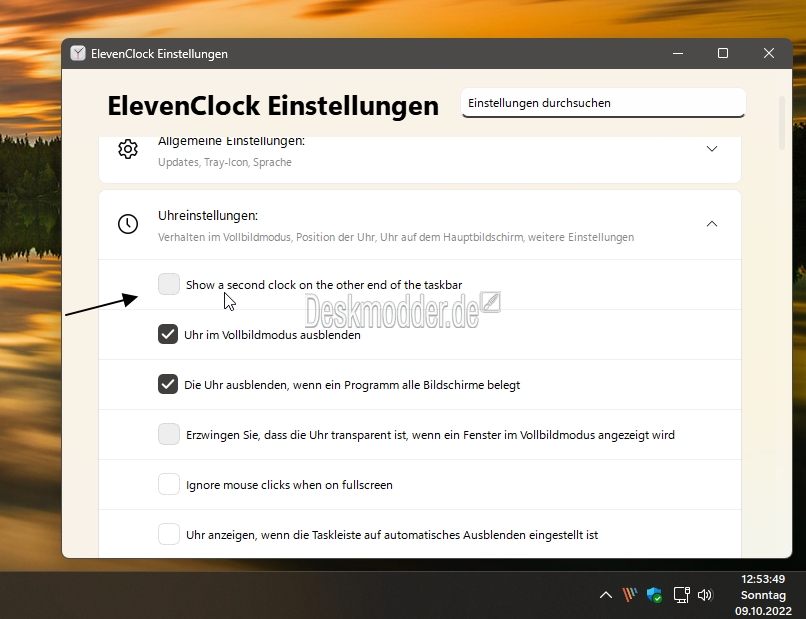This screenshot has width=806, height=619.
Task: Toggle 'Erzwingen Sie, dass die Uhr transparent' checkbox
Action: point(169,434)
